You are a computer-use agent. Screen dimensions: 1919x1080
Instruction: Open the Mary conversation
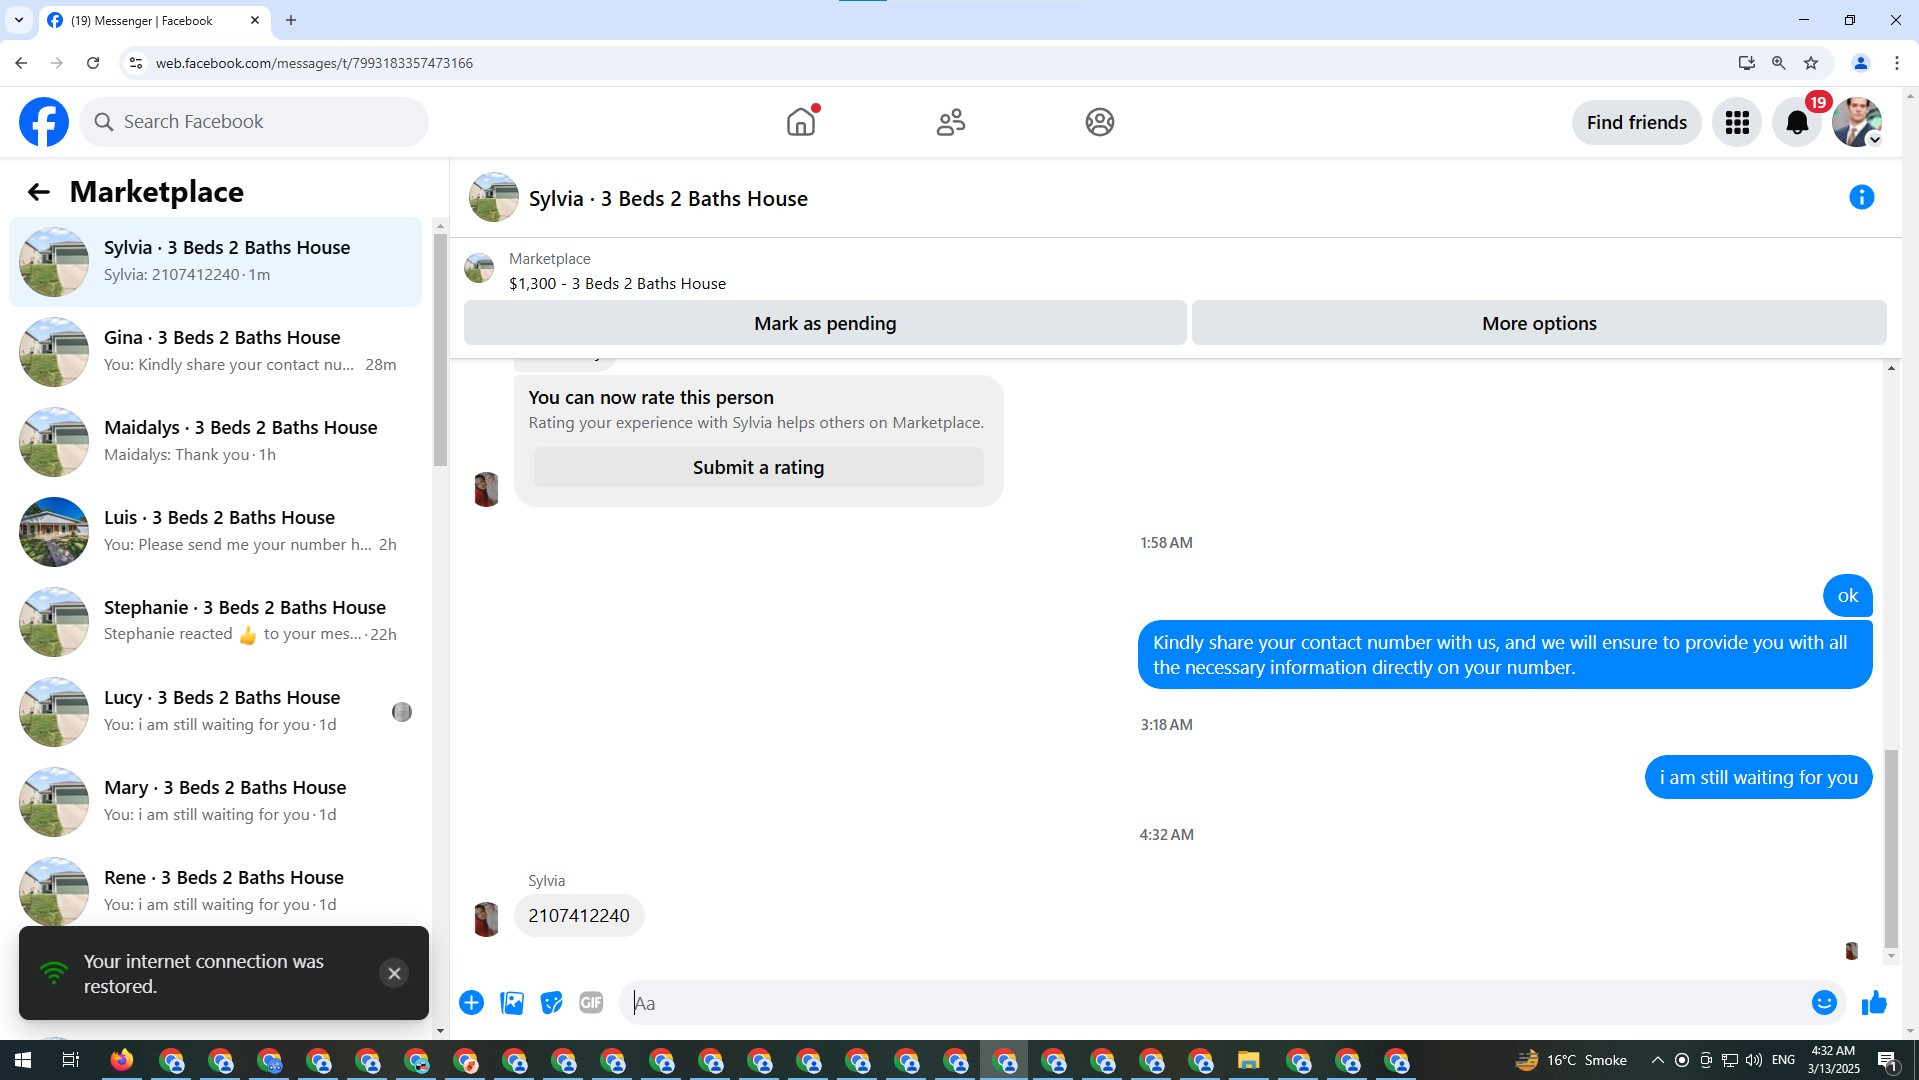coord(216,802)
